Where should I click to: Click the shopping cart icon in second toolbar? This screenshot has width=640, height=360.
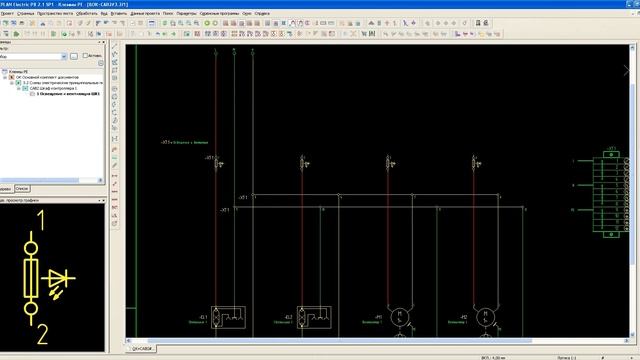[364, 34]
